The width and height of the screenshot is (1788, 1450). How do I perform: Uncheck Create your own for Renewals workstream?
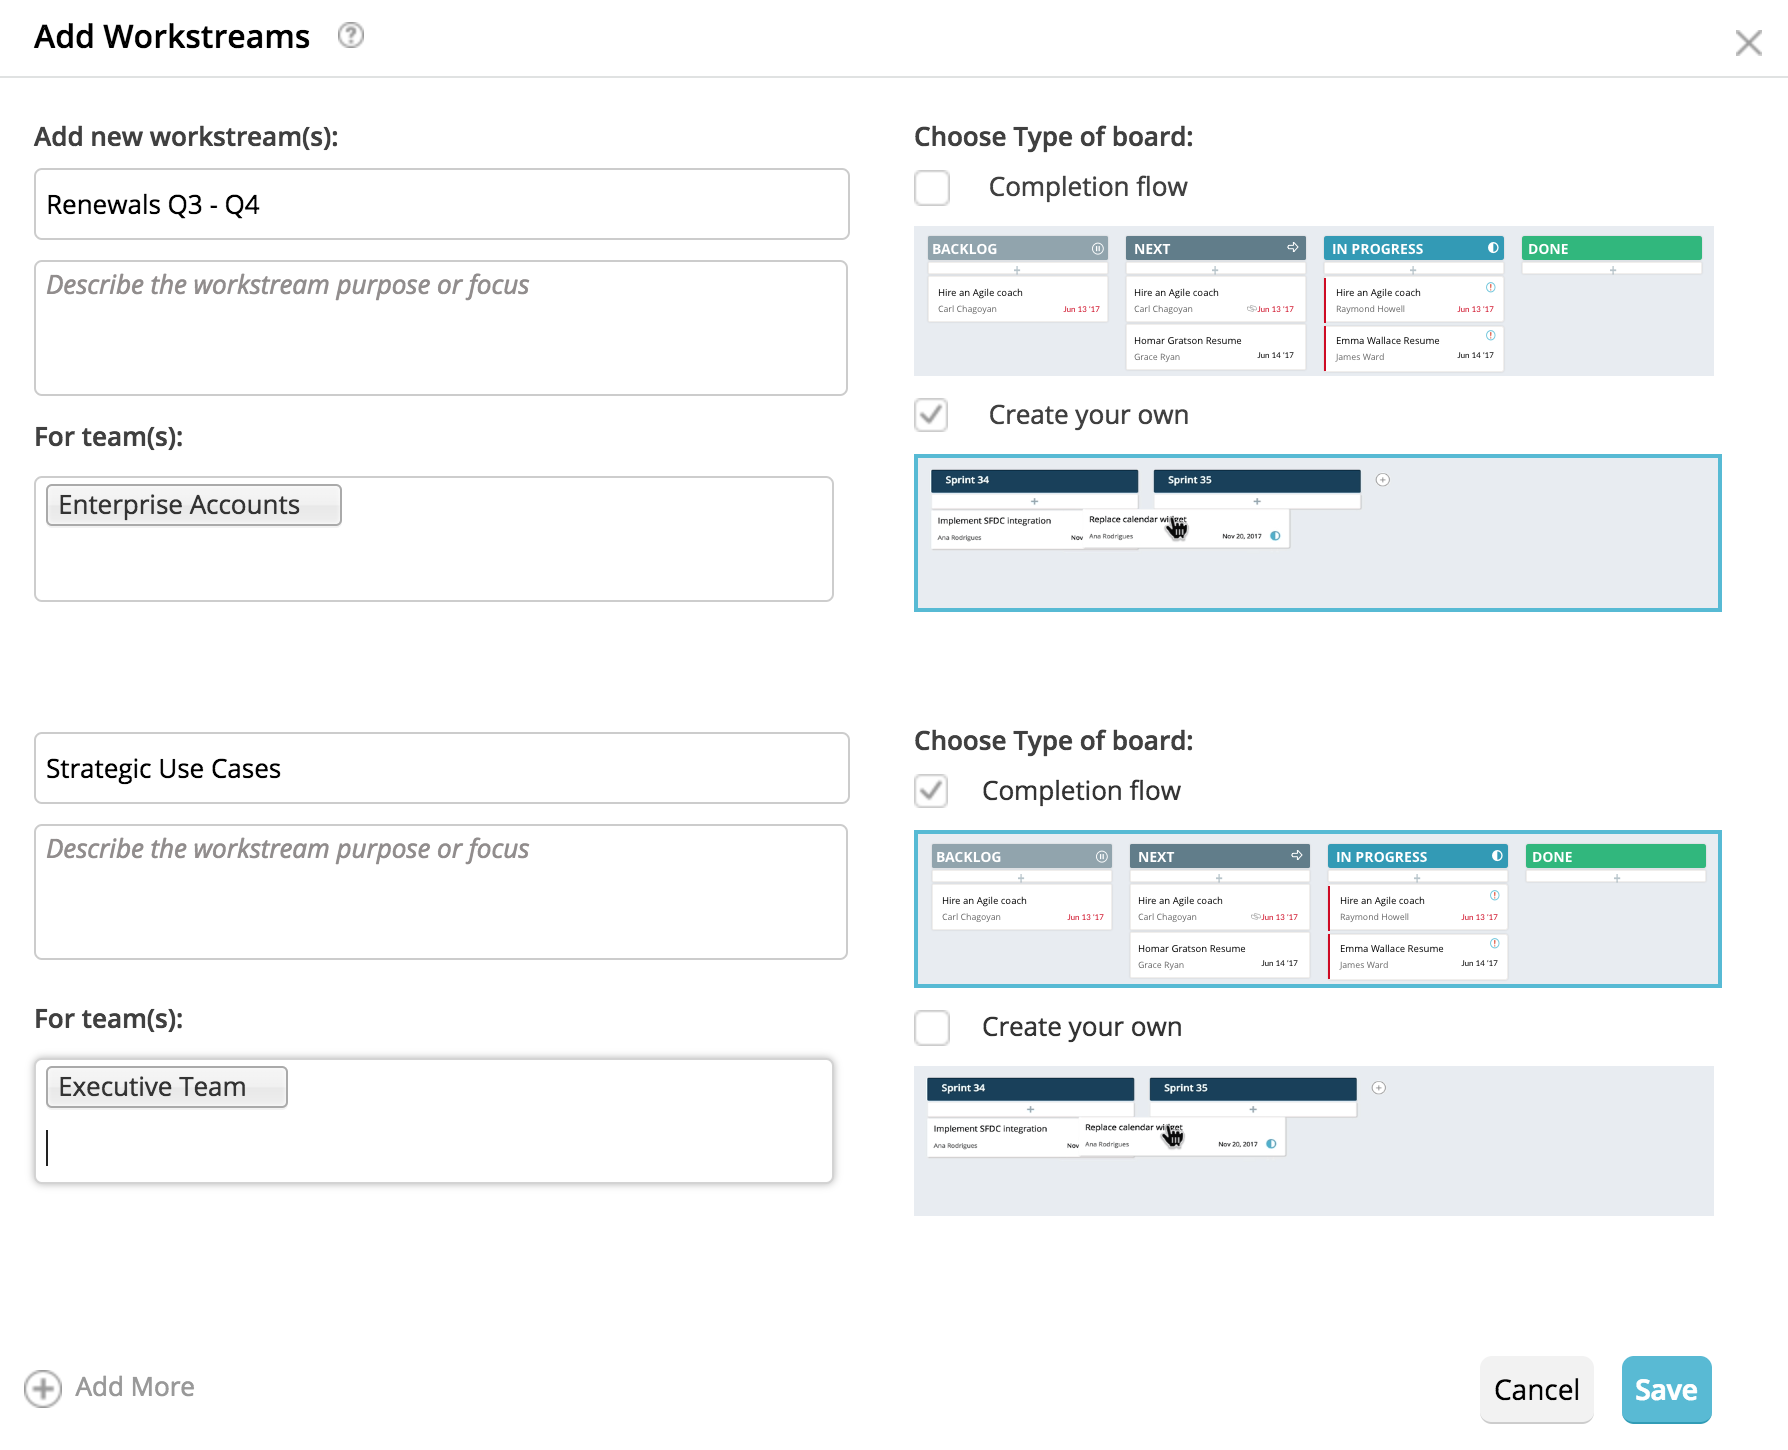(932, 415)
